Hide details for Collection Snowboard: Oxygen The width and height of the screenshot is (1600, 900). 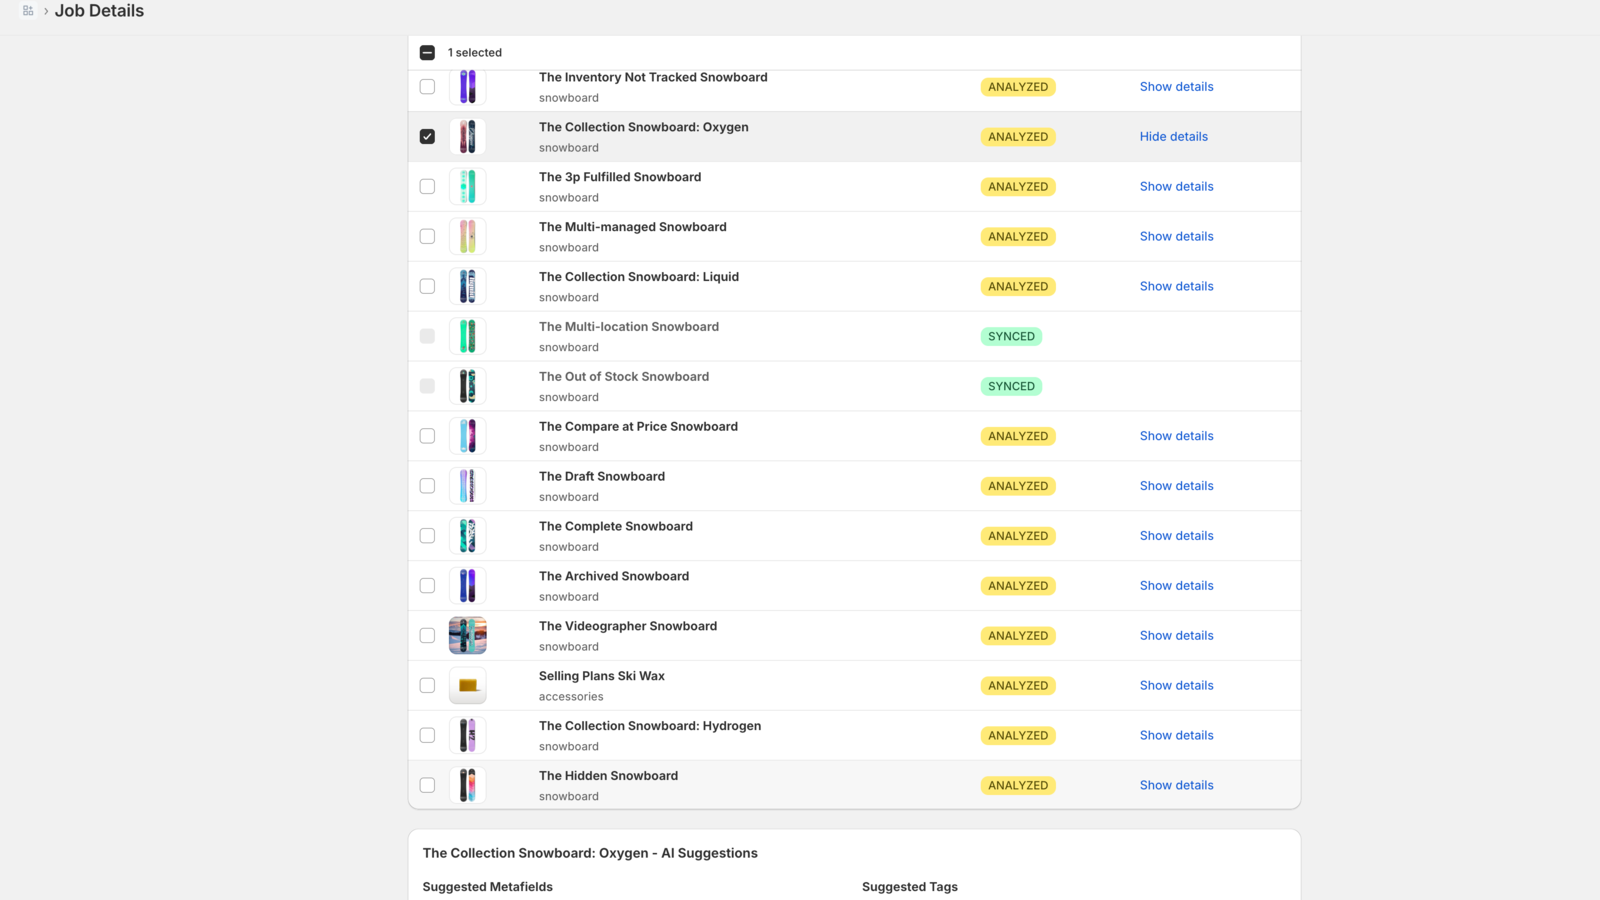pos(1173,137)
